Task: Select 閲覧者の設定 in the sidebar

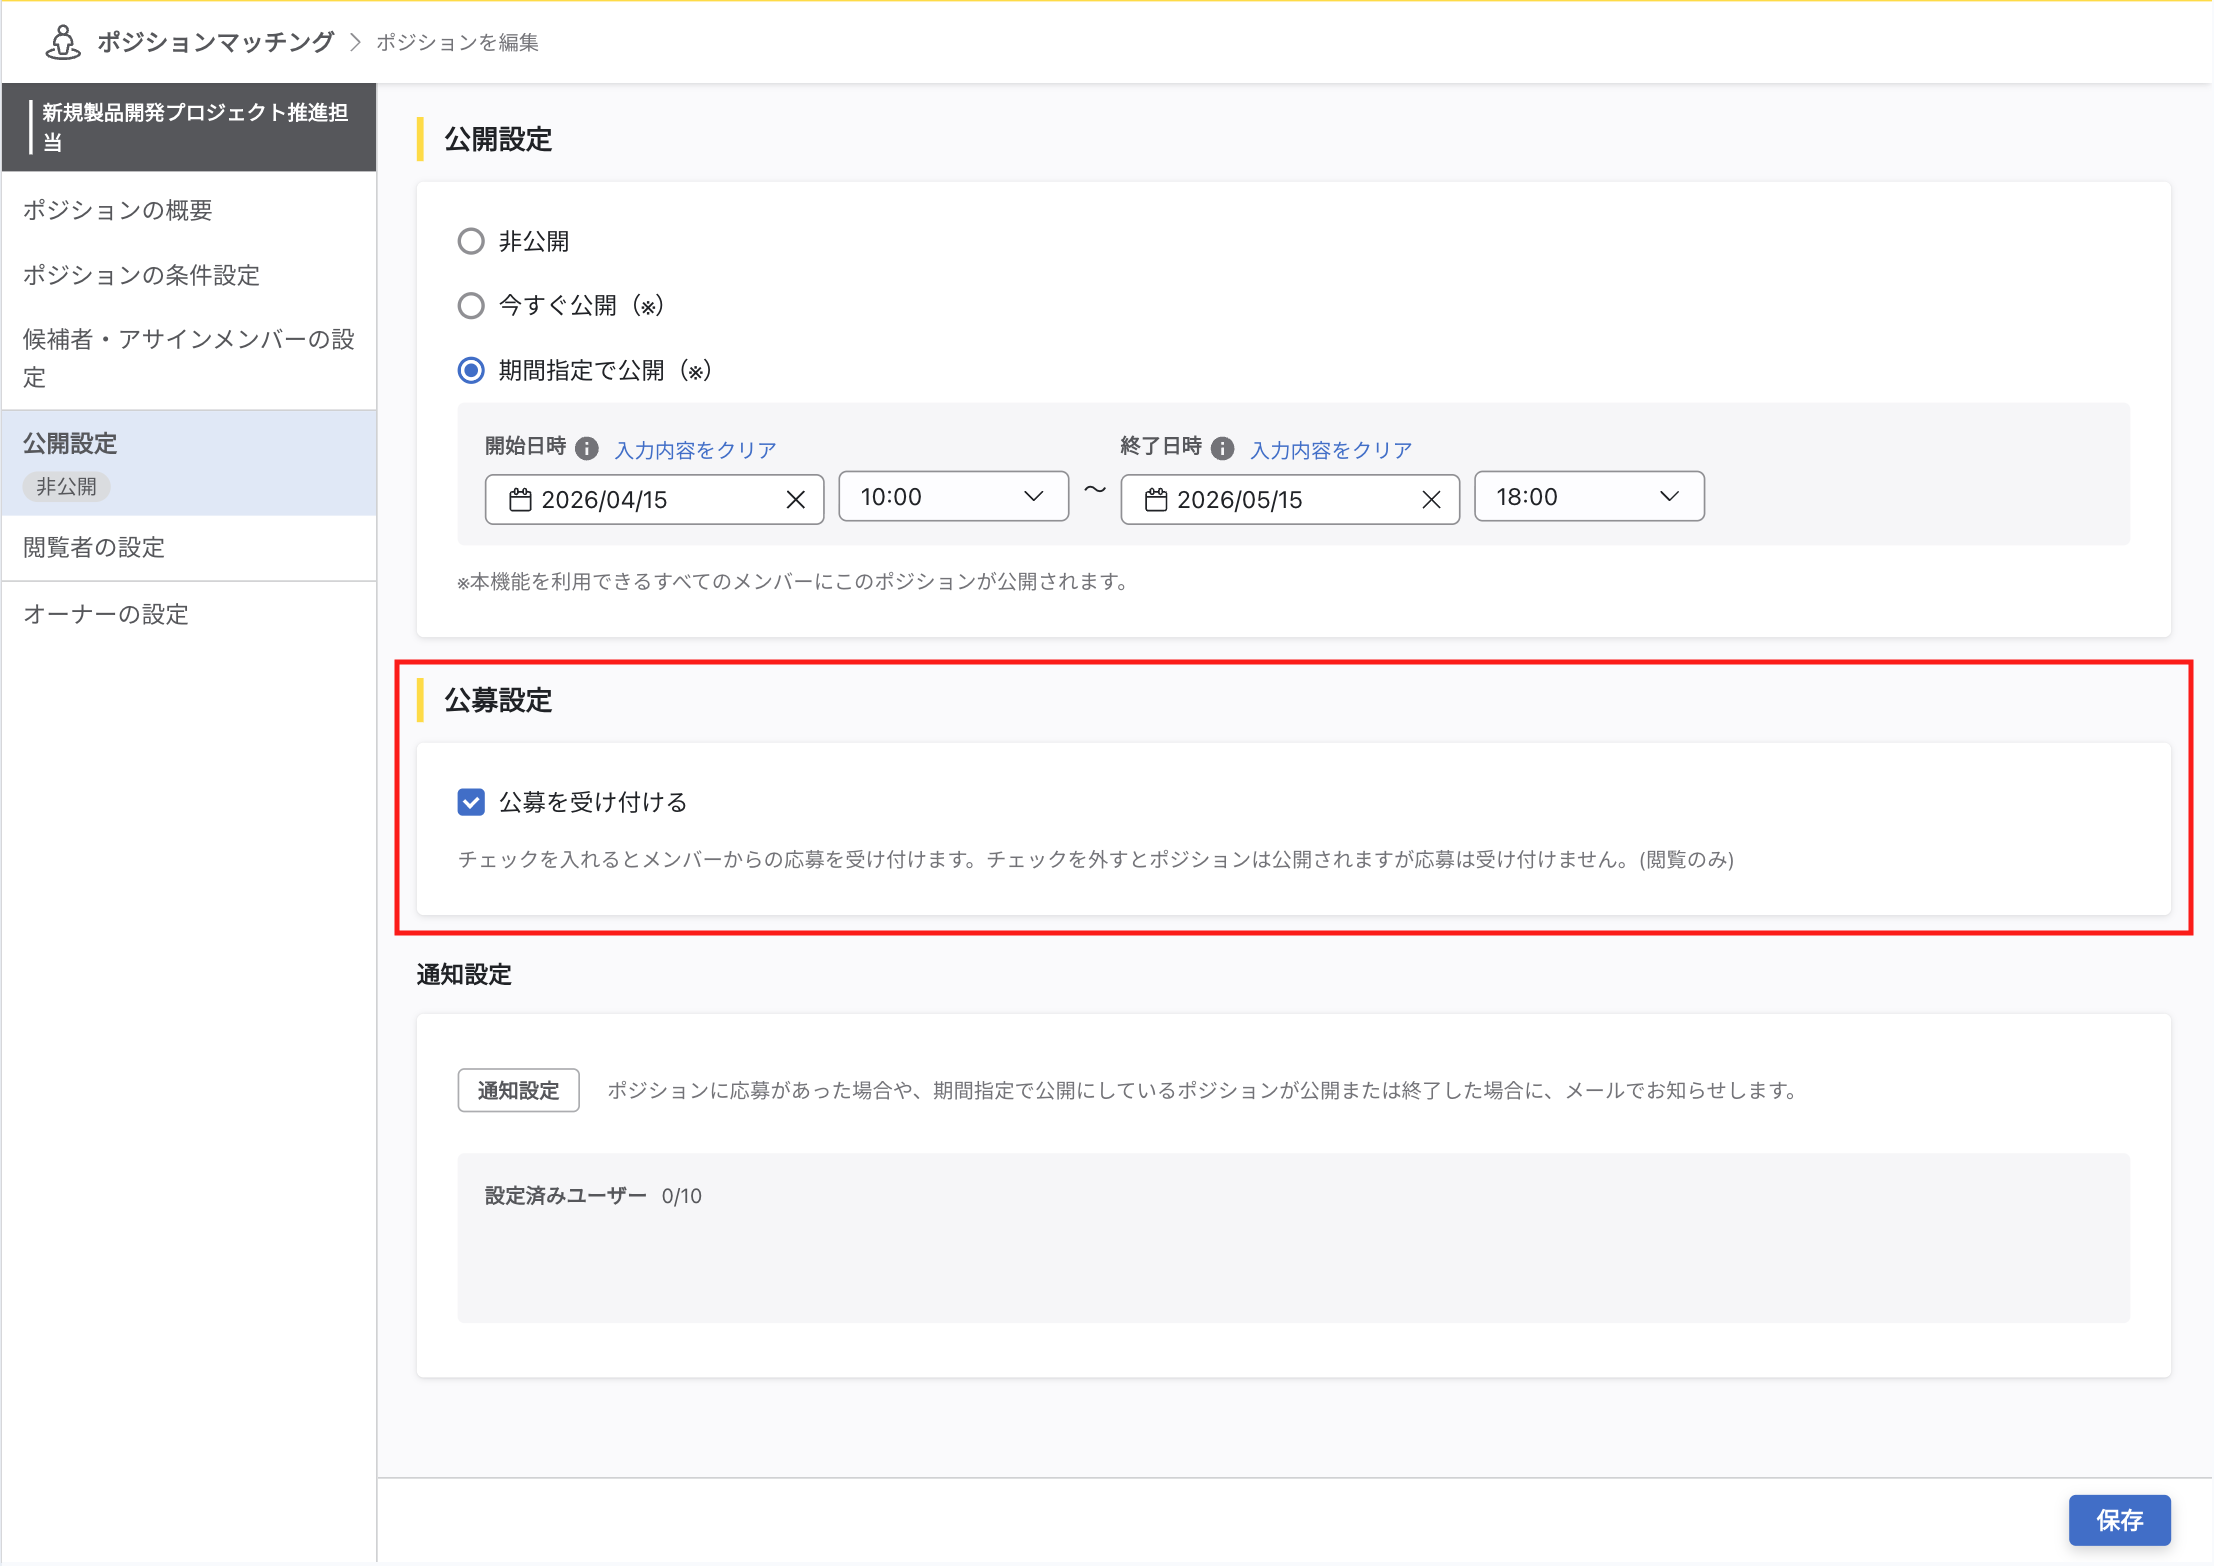Action: point(93,547)
